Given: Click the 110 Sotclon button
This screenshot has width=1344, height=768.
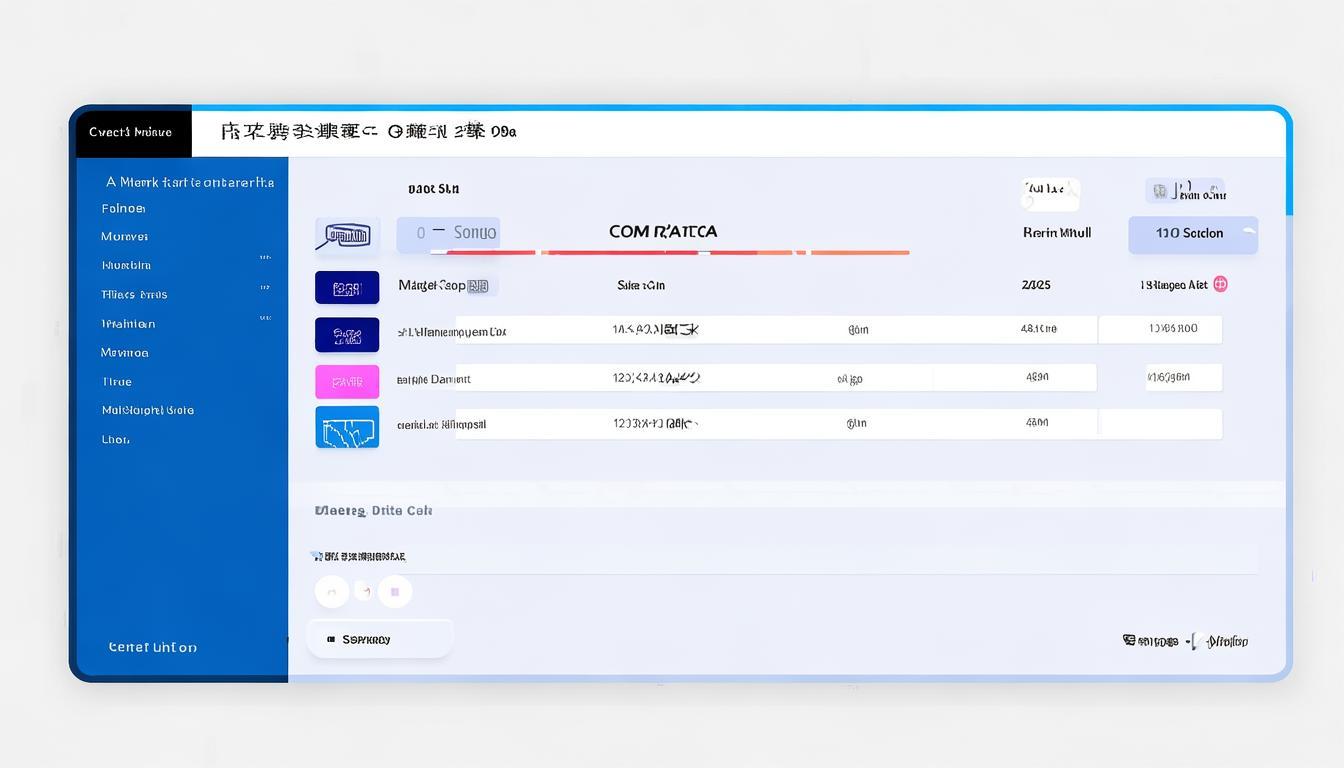Looking at the screenshot, I should [1193, 234].
